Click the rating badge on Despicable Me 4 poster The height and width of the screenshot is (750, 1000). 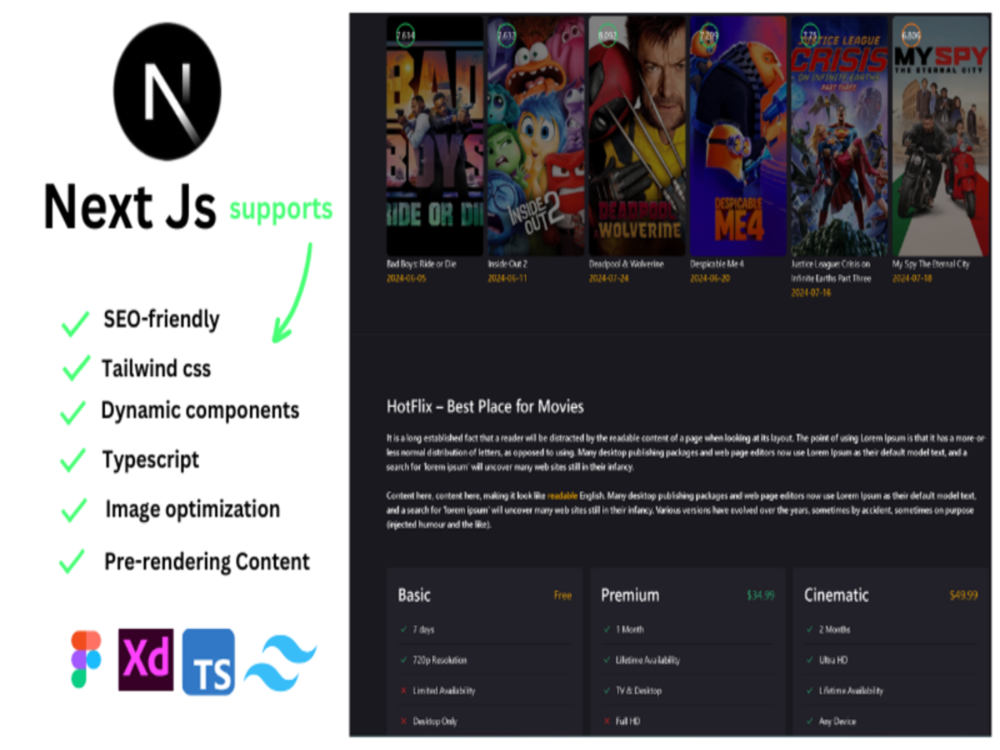tap(709, 35)
